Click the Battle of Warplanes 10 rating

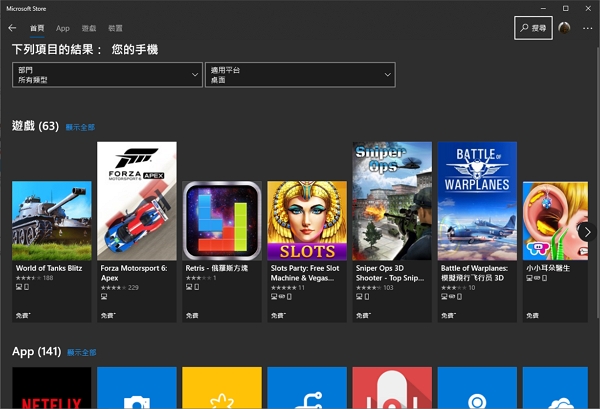click(458, 288)
